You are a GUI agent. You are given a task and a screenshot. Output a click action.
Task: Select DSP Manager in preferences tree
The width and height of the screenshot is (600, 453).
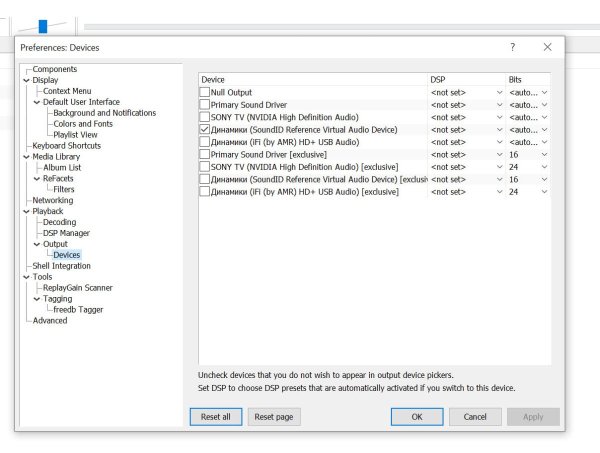(65, 233)
